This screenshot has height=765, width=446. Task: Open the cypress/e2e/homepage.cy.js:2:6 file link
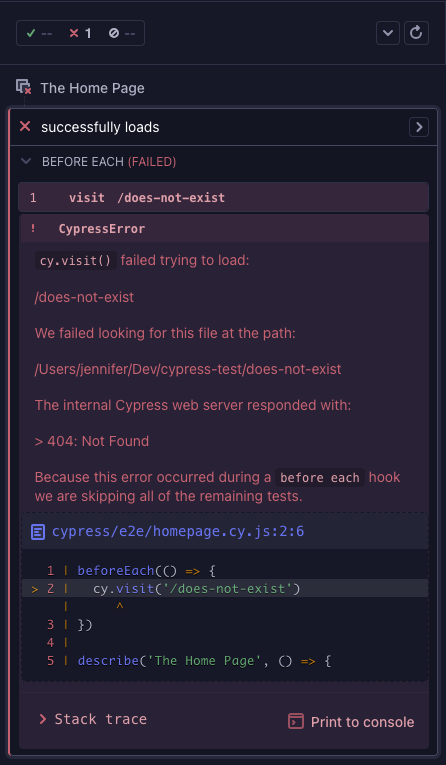tap(178, 531)
